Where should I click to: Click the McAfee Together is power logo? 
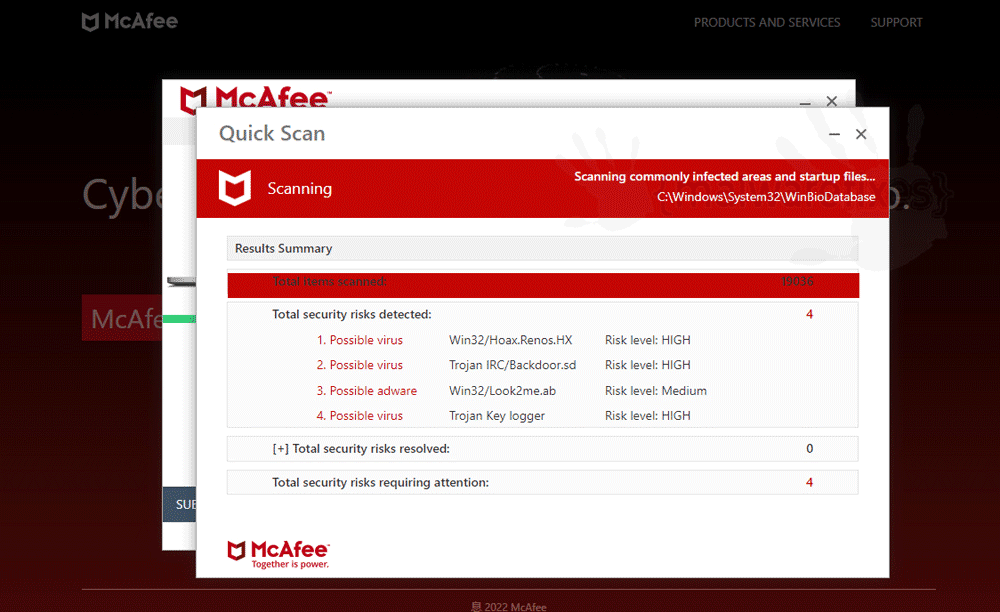pos(279,554)
